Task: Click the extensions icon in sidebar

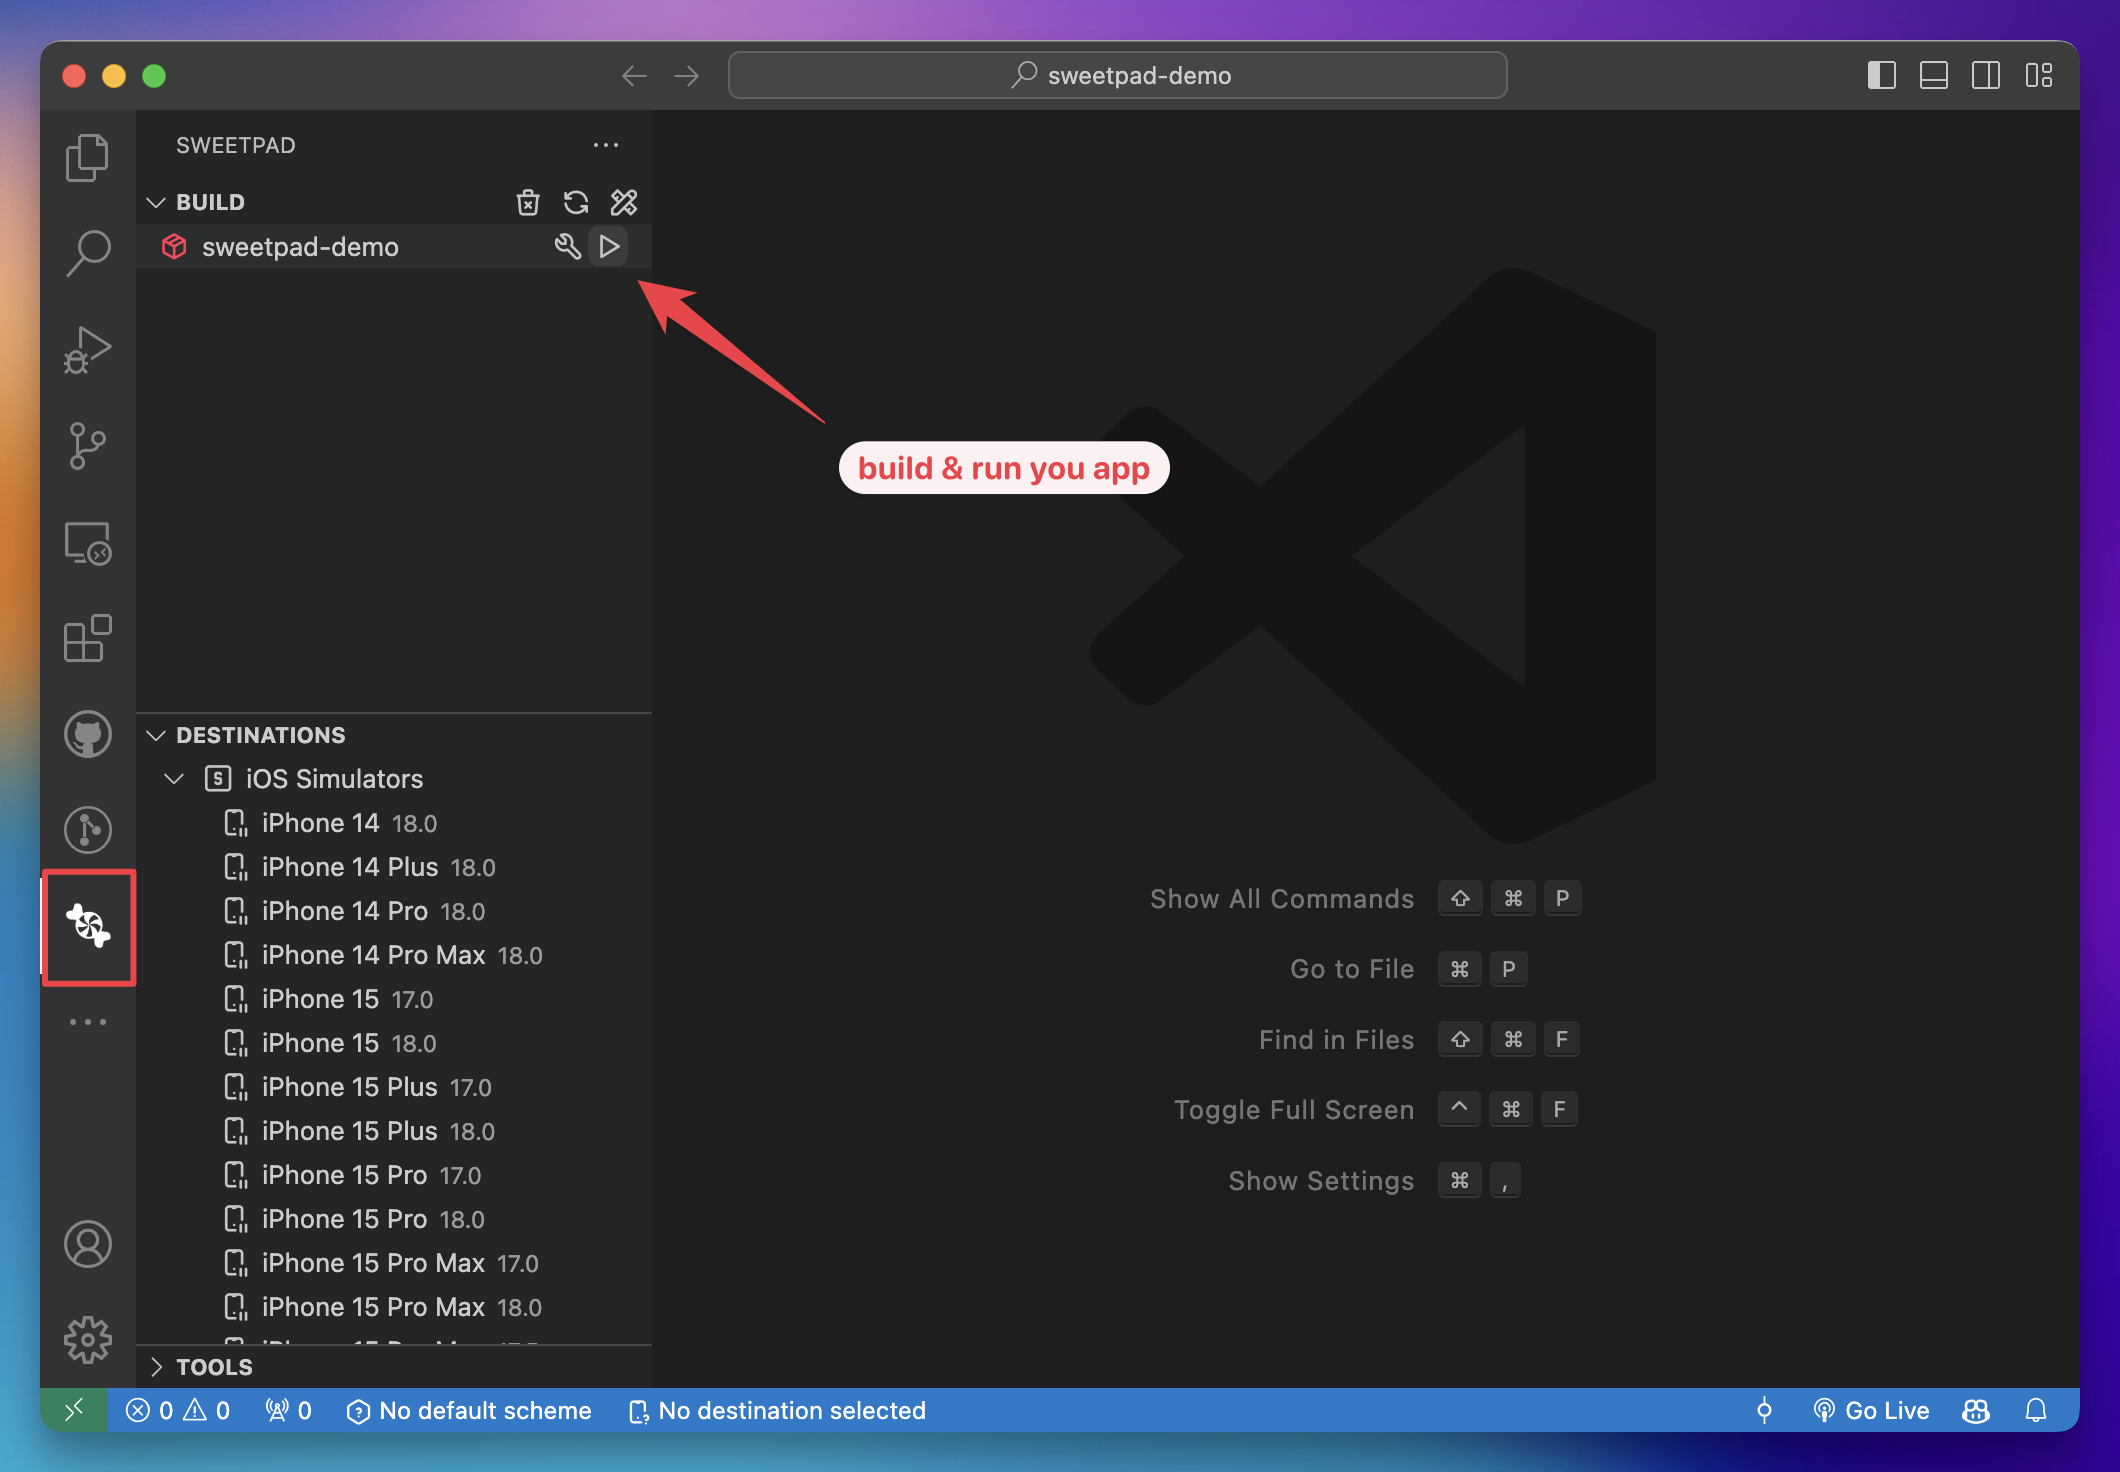Action: coord(87,638)
